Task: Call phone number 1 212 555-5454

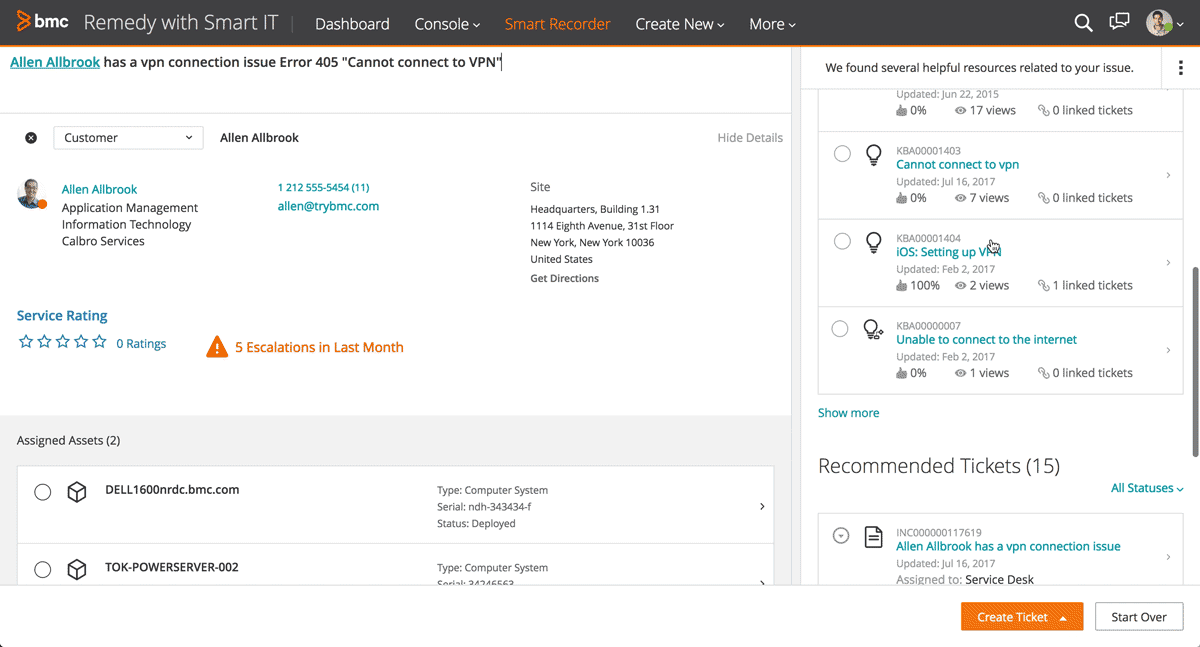Action: point(323,187)
